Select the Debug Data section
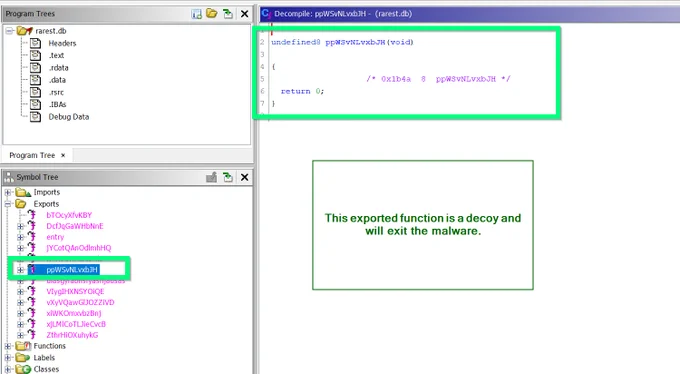 point(69,117)
